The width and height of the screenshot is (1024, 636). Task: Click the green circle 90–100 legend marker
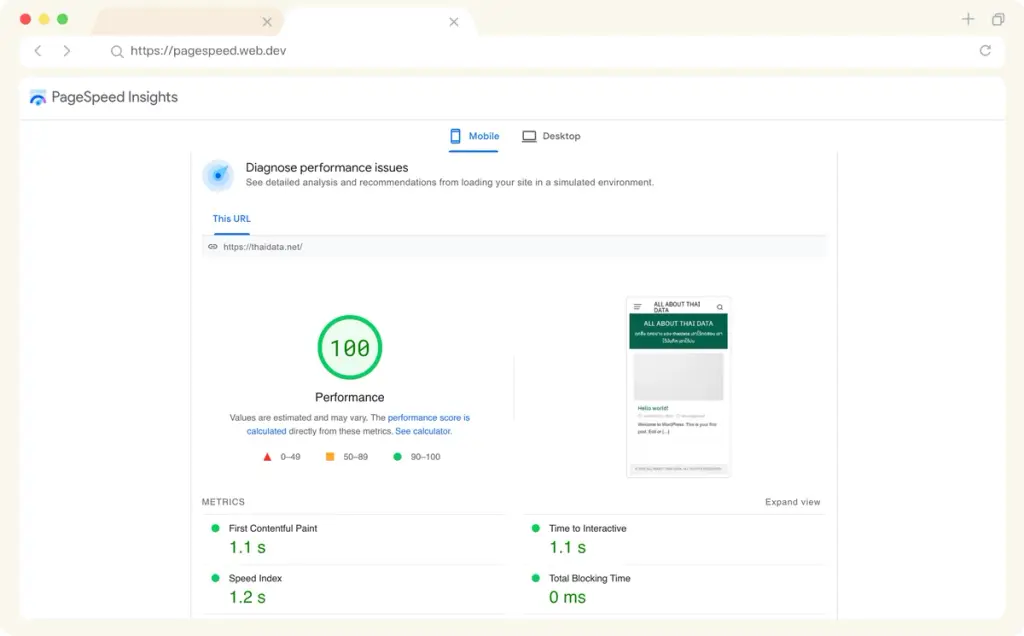pyautogui.click(x=397, y=456)
